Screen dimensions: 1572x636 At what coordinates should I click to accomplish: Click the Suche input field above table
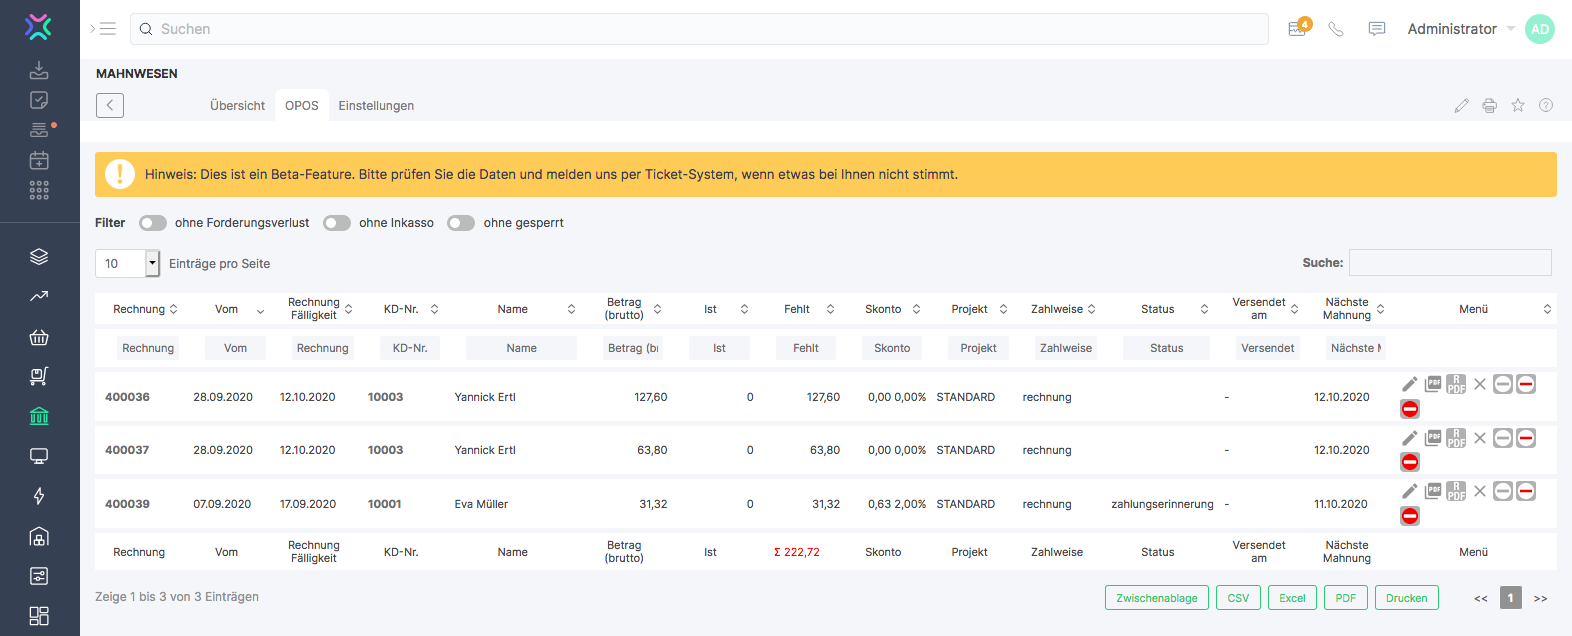click(x=1450, y=263)
